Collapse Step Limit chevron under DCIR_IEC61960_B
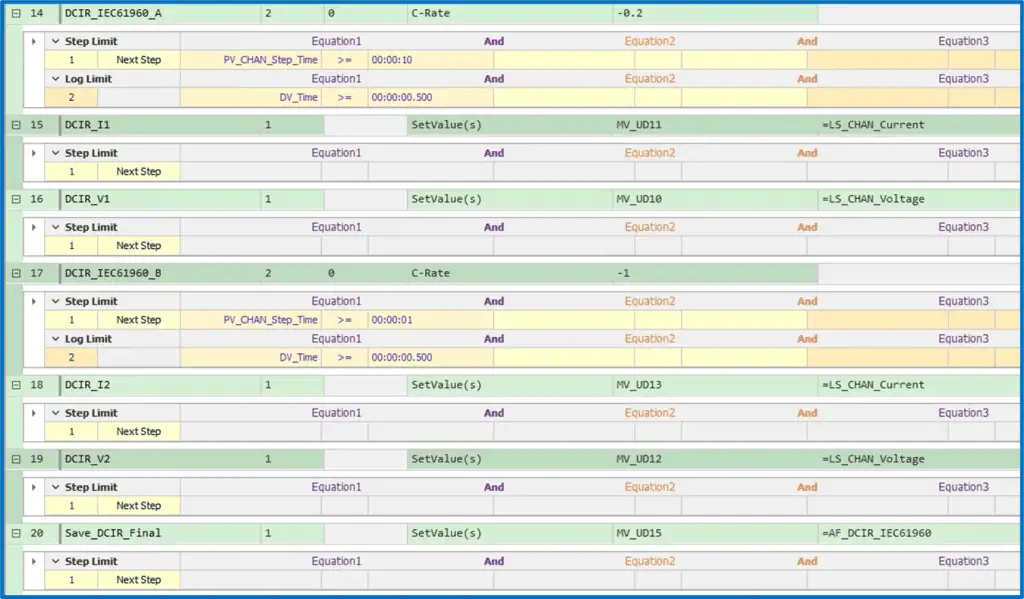This screenshot has height=599, width=1024. pyautogui.click(x=56, y=301)
